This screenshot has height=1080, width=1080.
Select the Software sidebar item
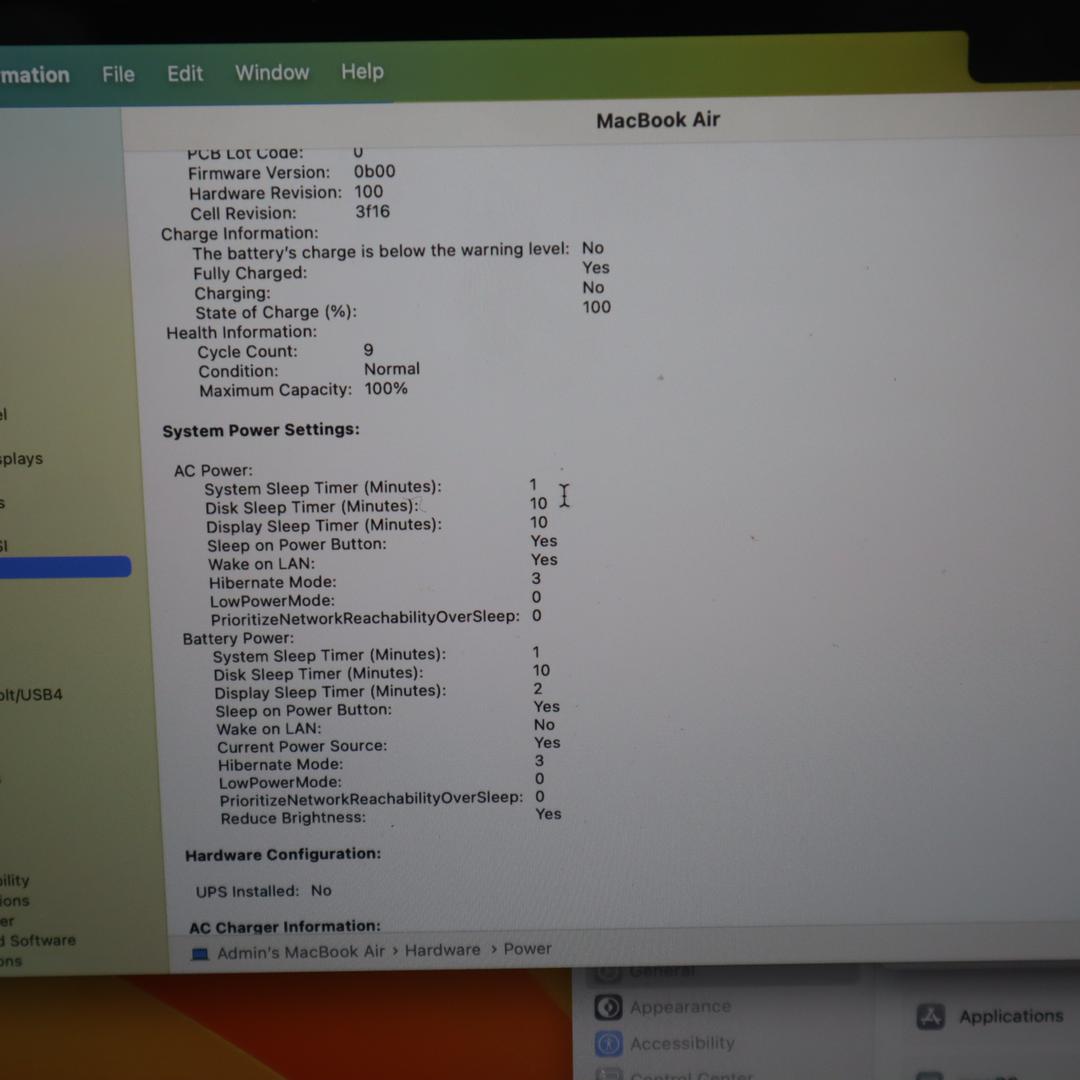tap(38, 941)
